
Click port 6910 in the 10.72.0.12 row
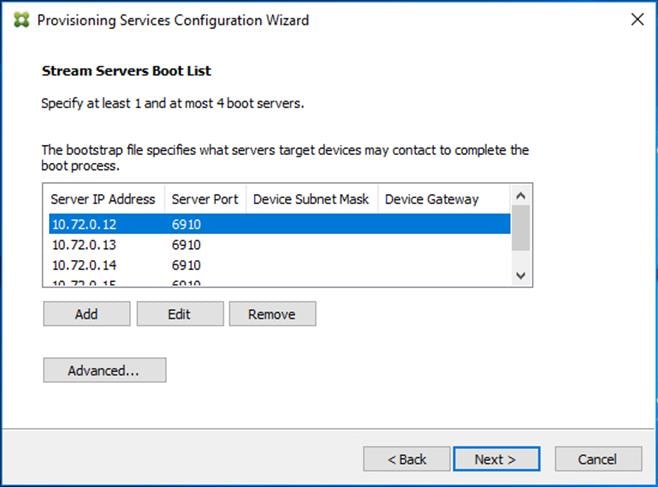click(186, 224)
